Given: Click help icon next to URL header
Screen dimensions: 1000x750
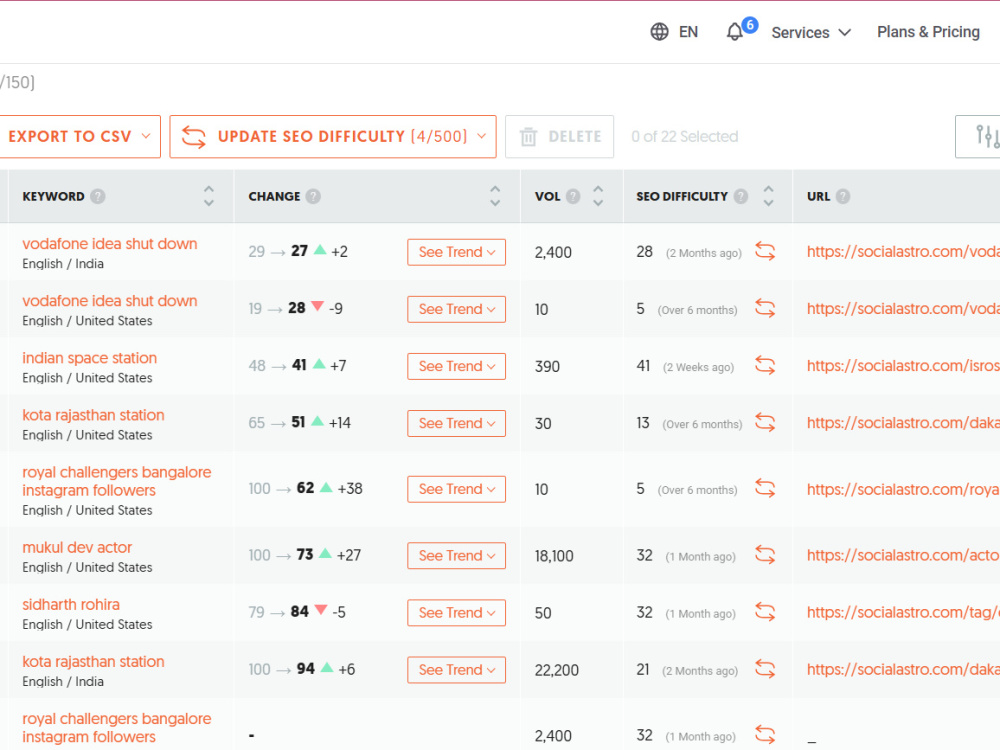Looking at the screenshot, I should click(x=843, y=196).
